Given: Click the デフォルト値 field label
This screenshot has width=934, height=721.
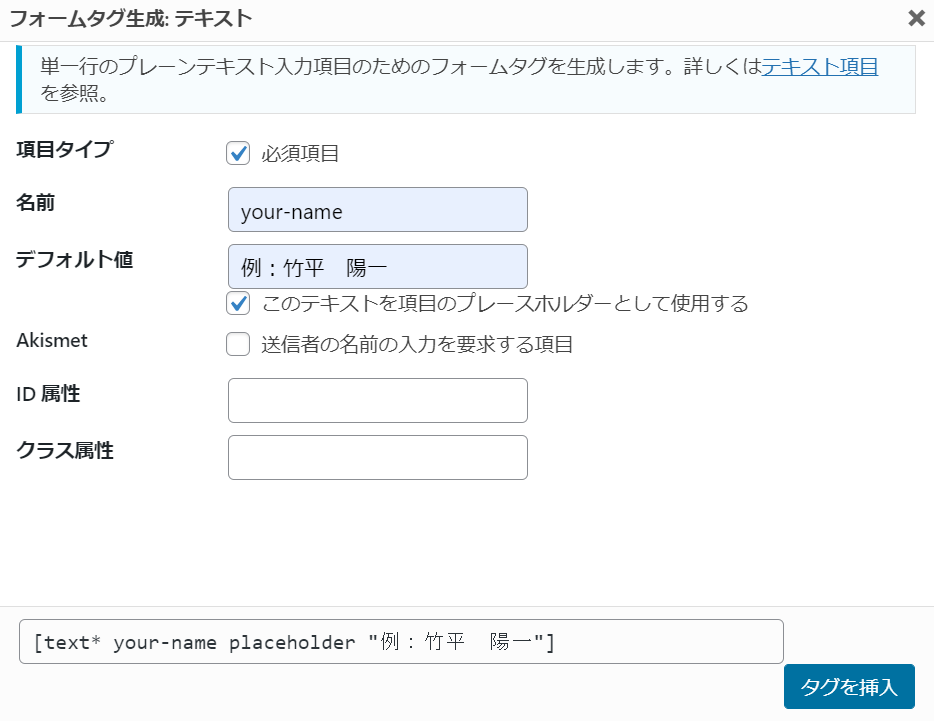Looking at the screenshot, I should click(x=74, y=259).
